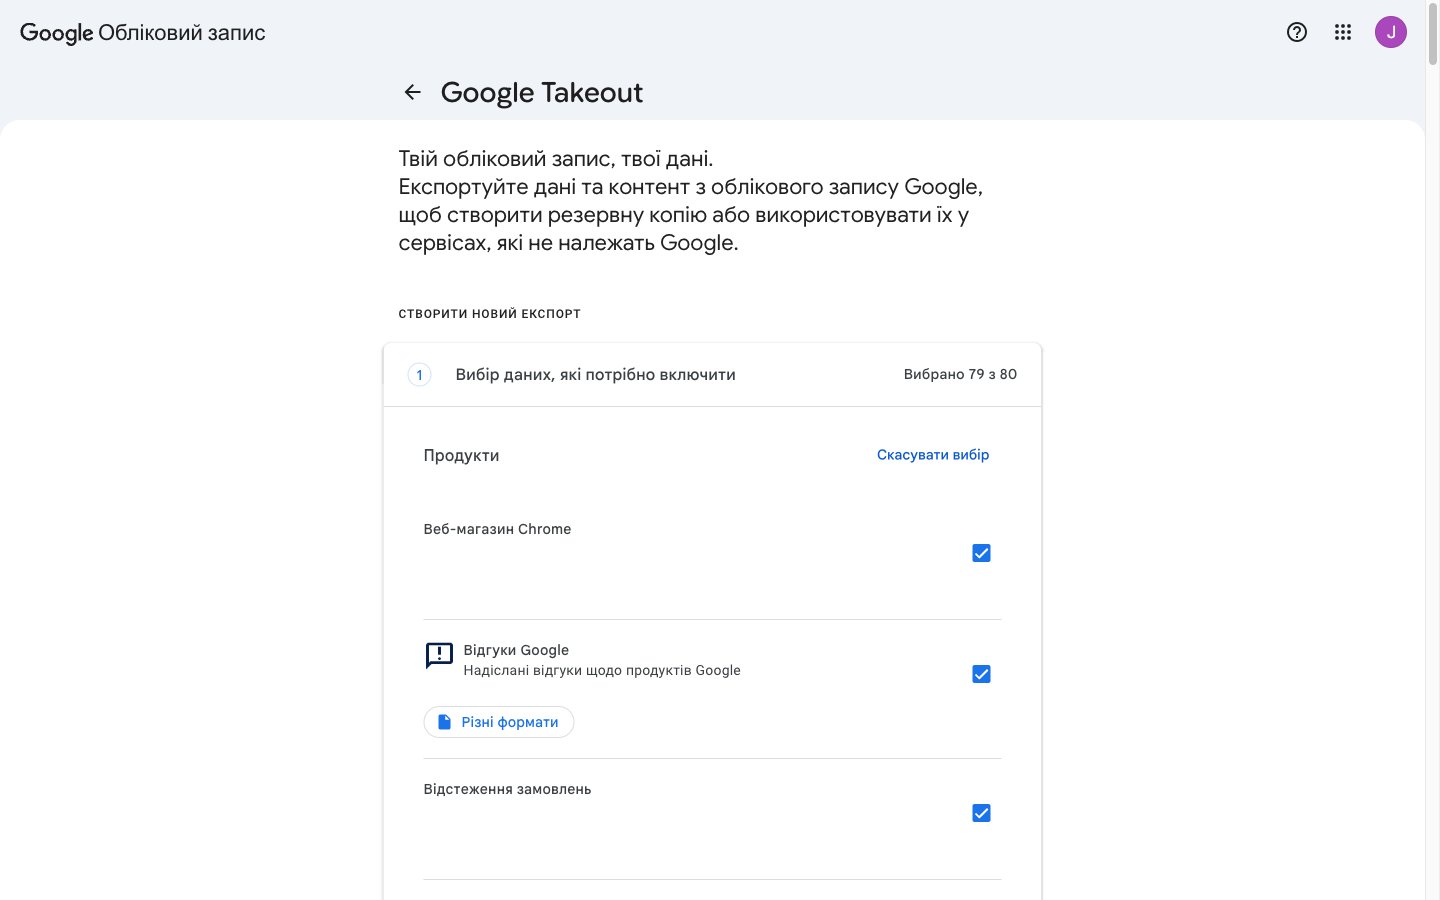Go back using the arrow beside Google Takeout
Image resolution: width=1440 pixels, height=900 pixels.
[413, 91]
